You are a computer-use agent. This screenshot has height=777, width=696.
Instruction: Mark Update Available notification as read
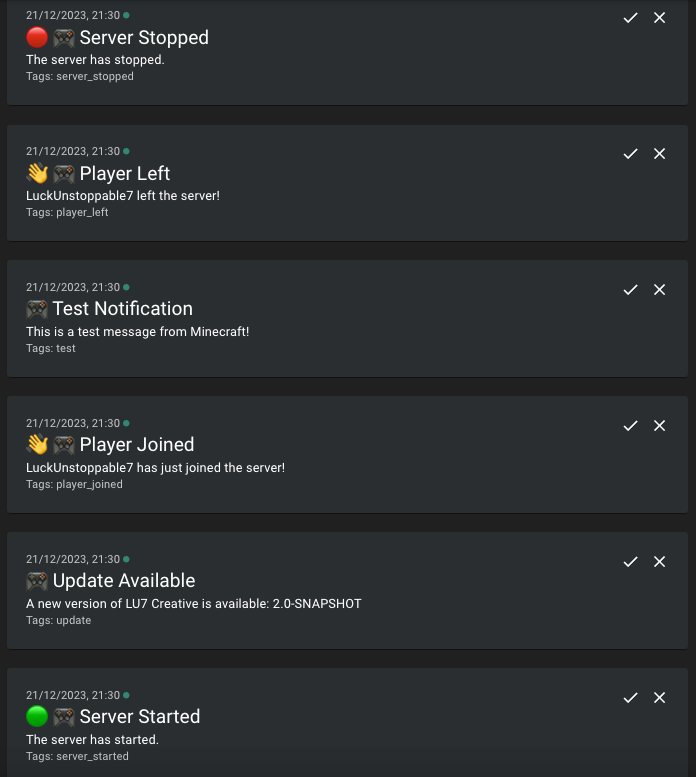[630, 562]
